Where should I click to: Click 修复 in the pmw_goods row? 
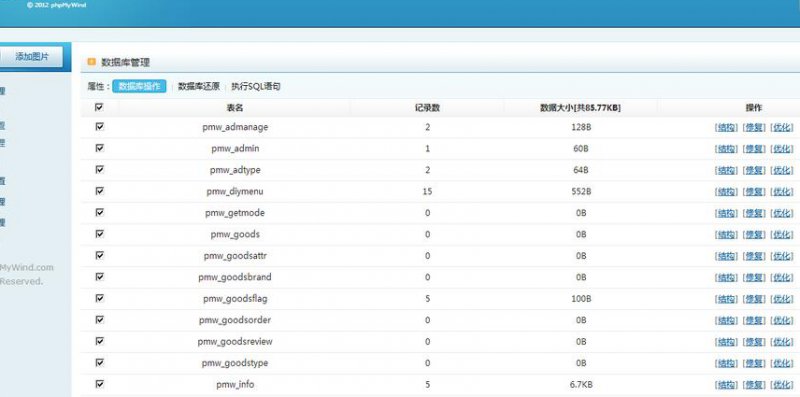point(754,235)
